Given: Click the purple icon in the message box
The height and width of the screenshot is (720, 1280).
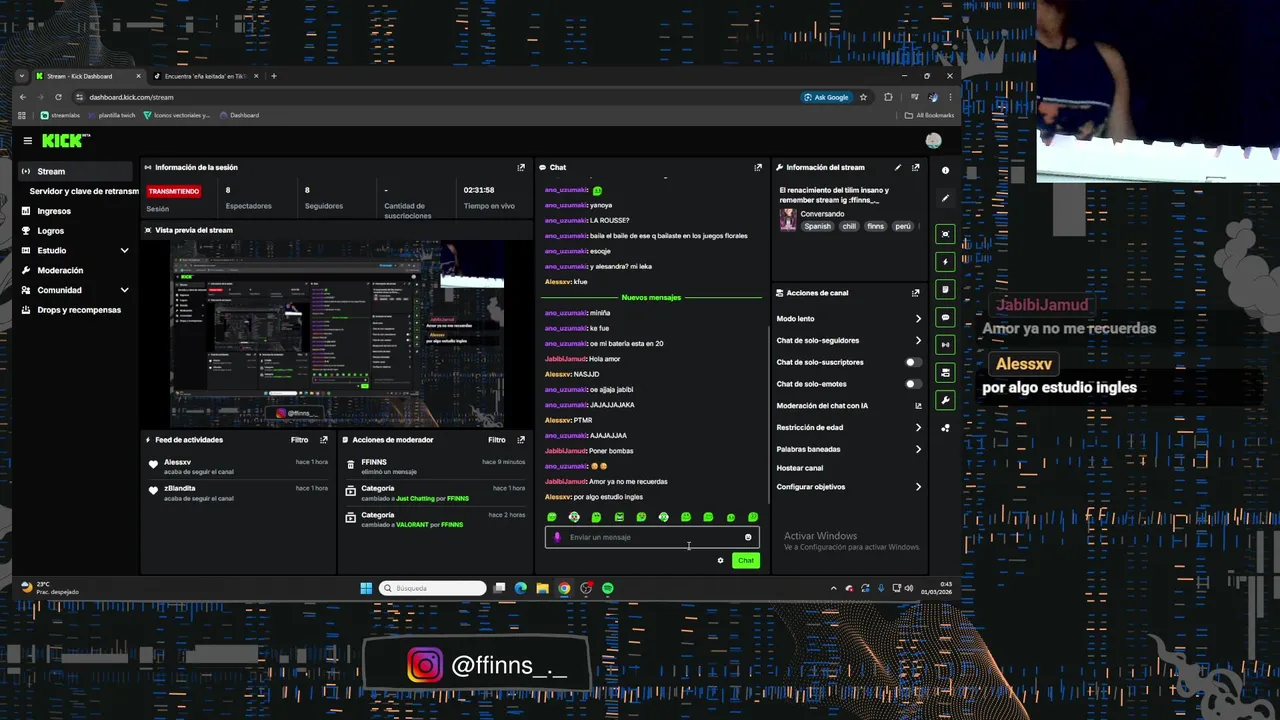Looking at the screenshot, I should (x=558, y=537).
